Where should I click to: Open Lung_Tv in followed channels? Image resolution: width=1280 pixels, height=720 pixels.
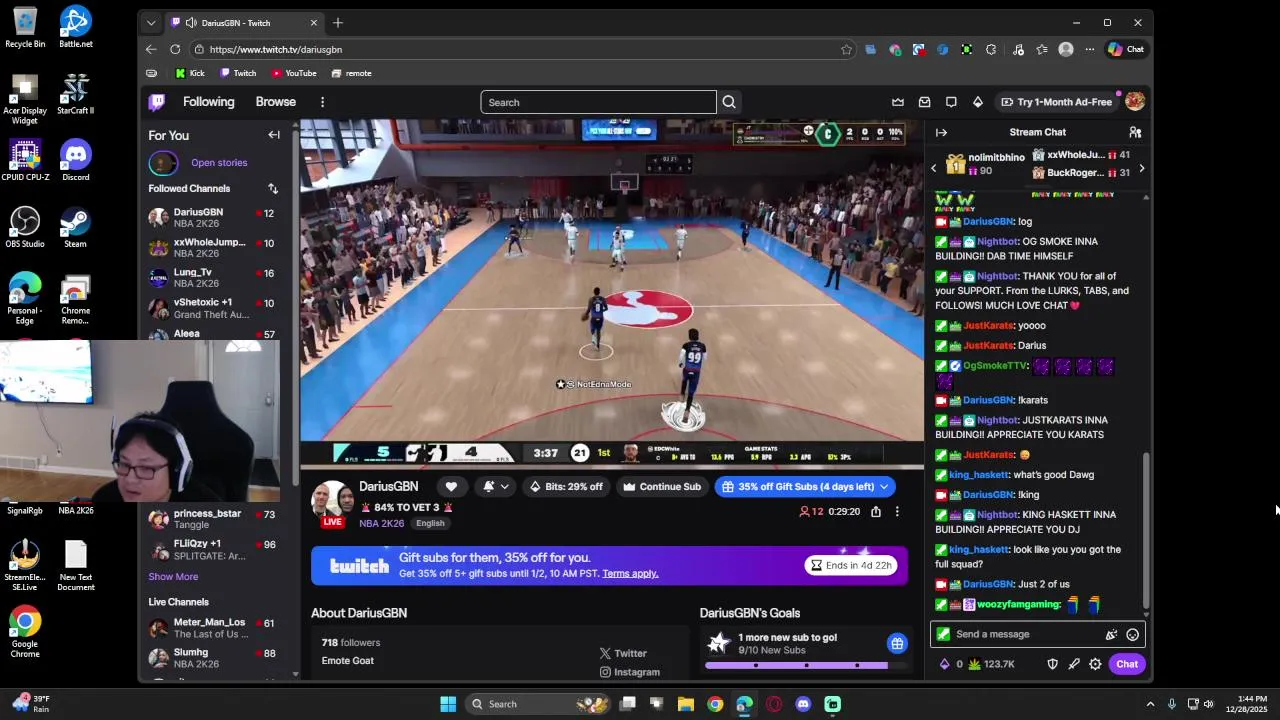[x=212, y=278]
